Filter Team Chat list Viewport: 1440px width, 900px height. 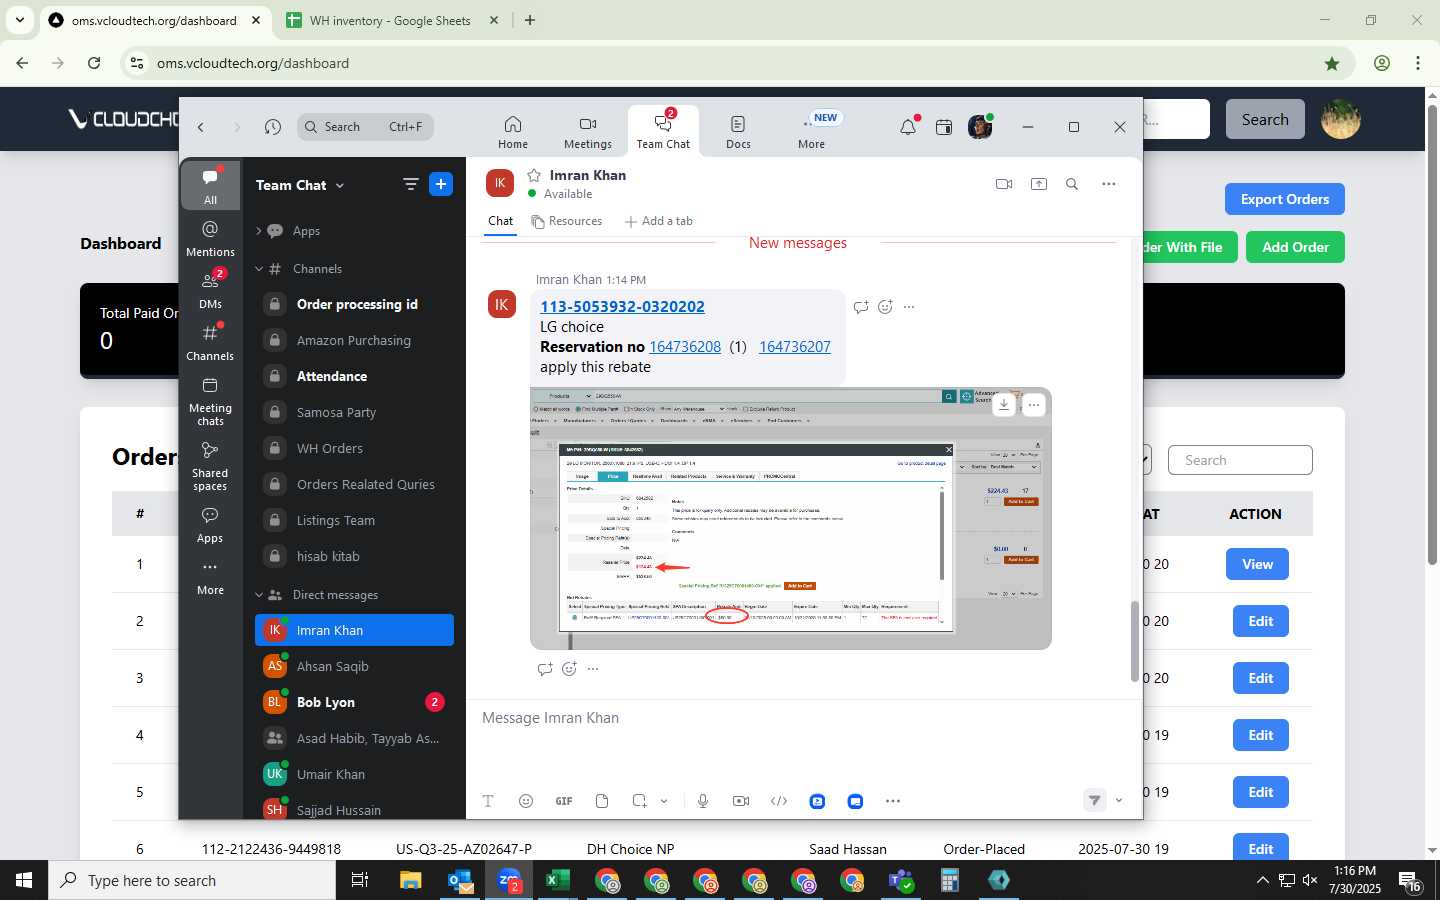pyautogui.click(x=410, y=184)
